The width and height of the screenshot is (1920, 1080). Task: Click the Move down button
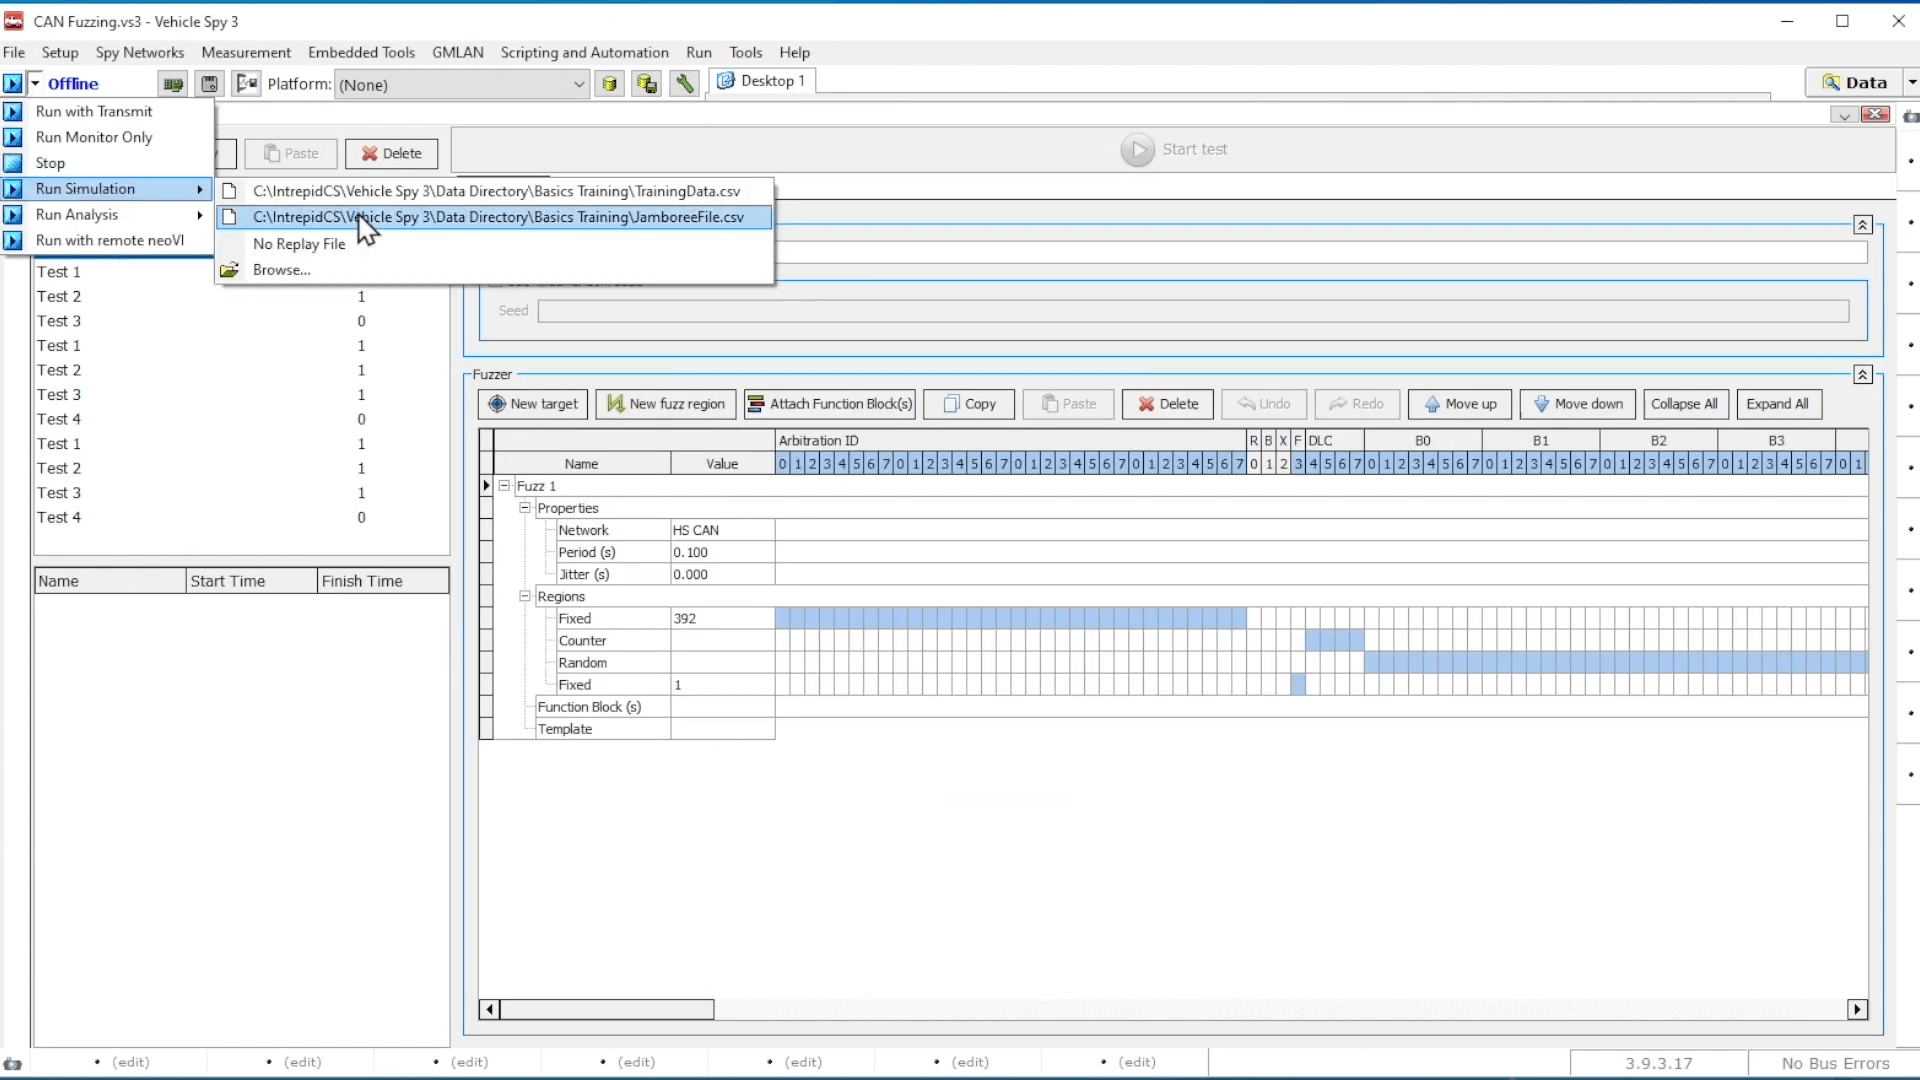click(1577, 404)
